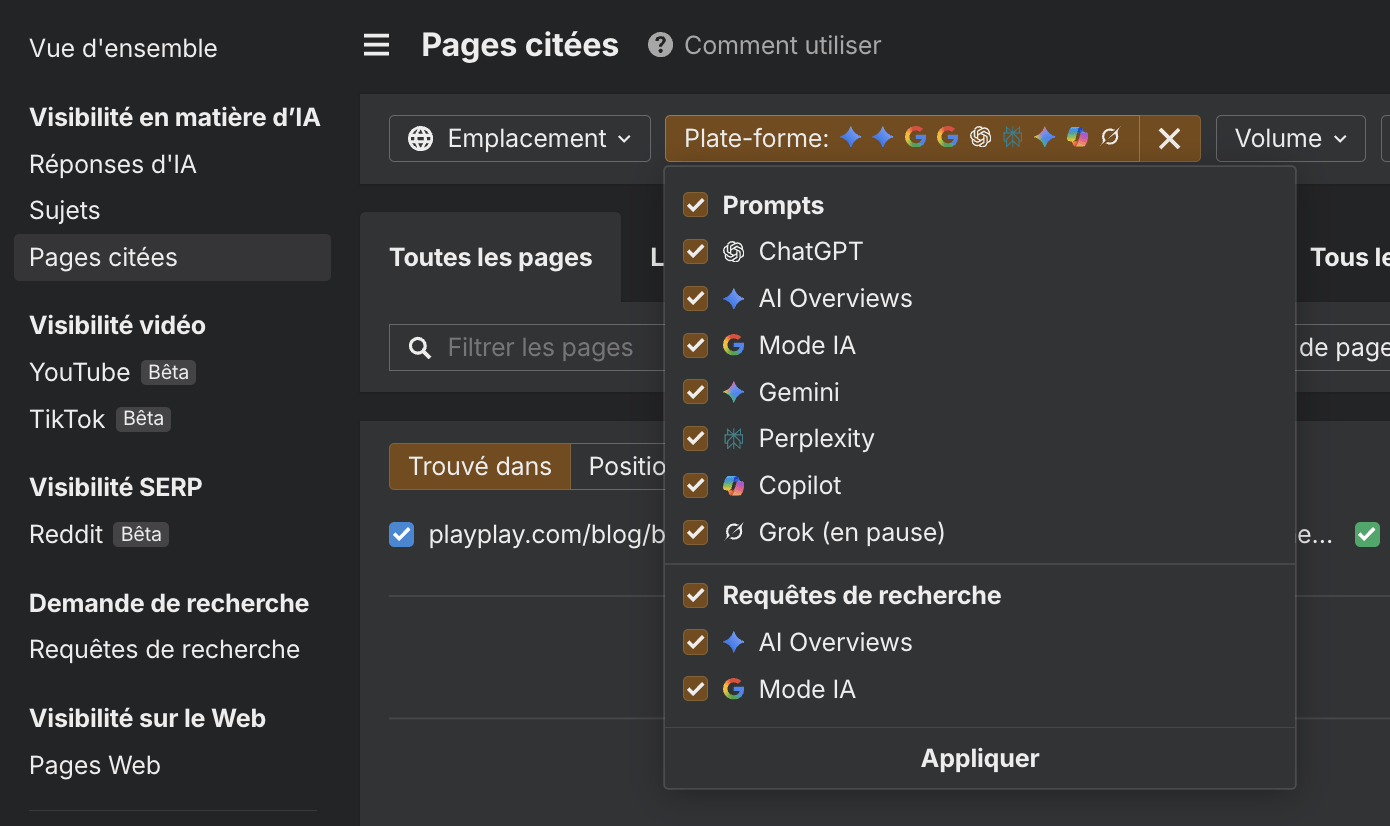Click AI Overviews icon under Prompts

(x=734, y=298)
